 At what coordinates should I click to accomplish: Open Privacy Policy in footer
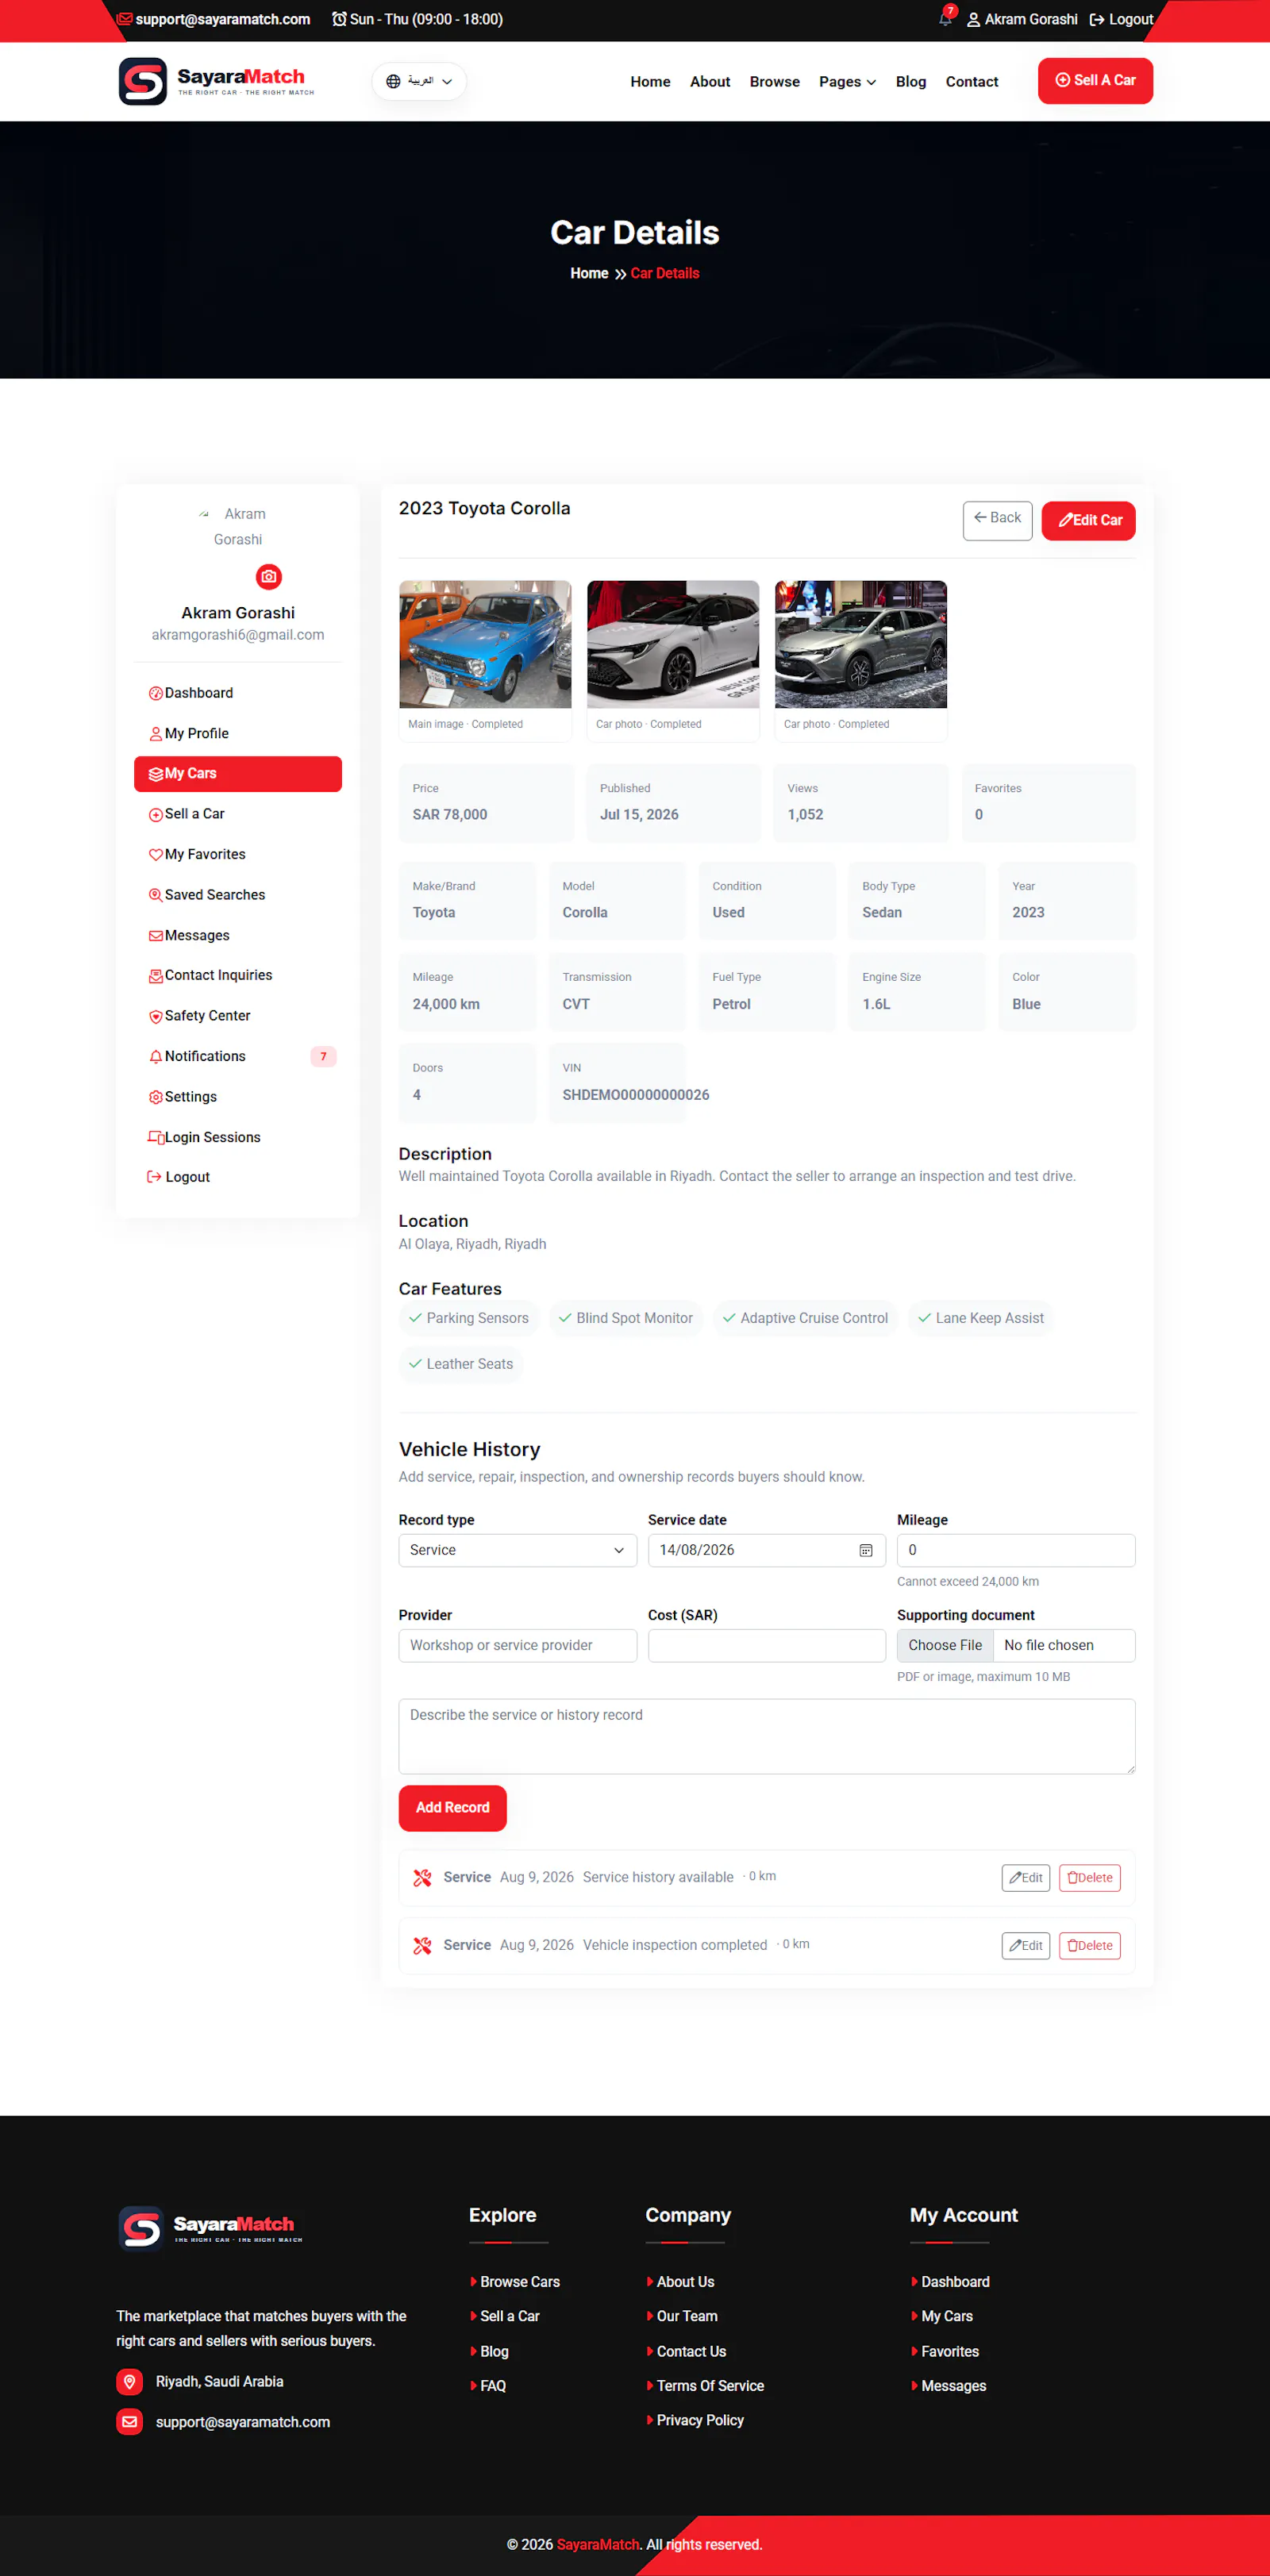coord(700,2421)
